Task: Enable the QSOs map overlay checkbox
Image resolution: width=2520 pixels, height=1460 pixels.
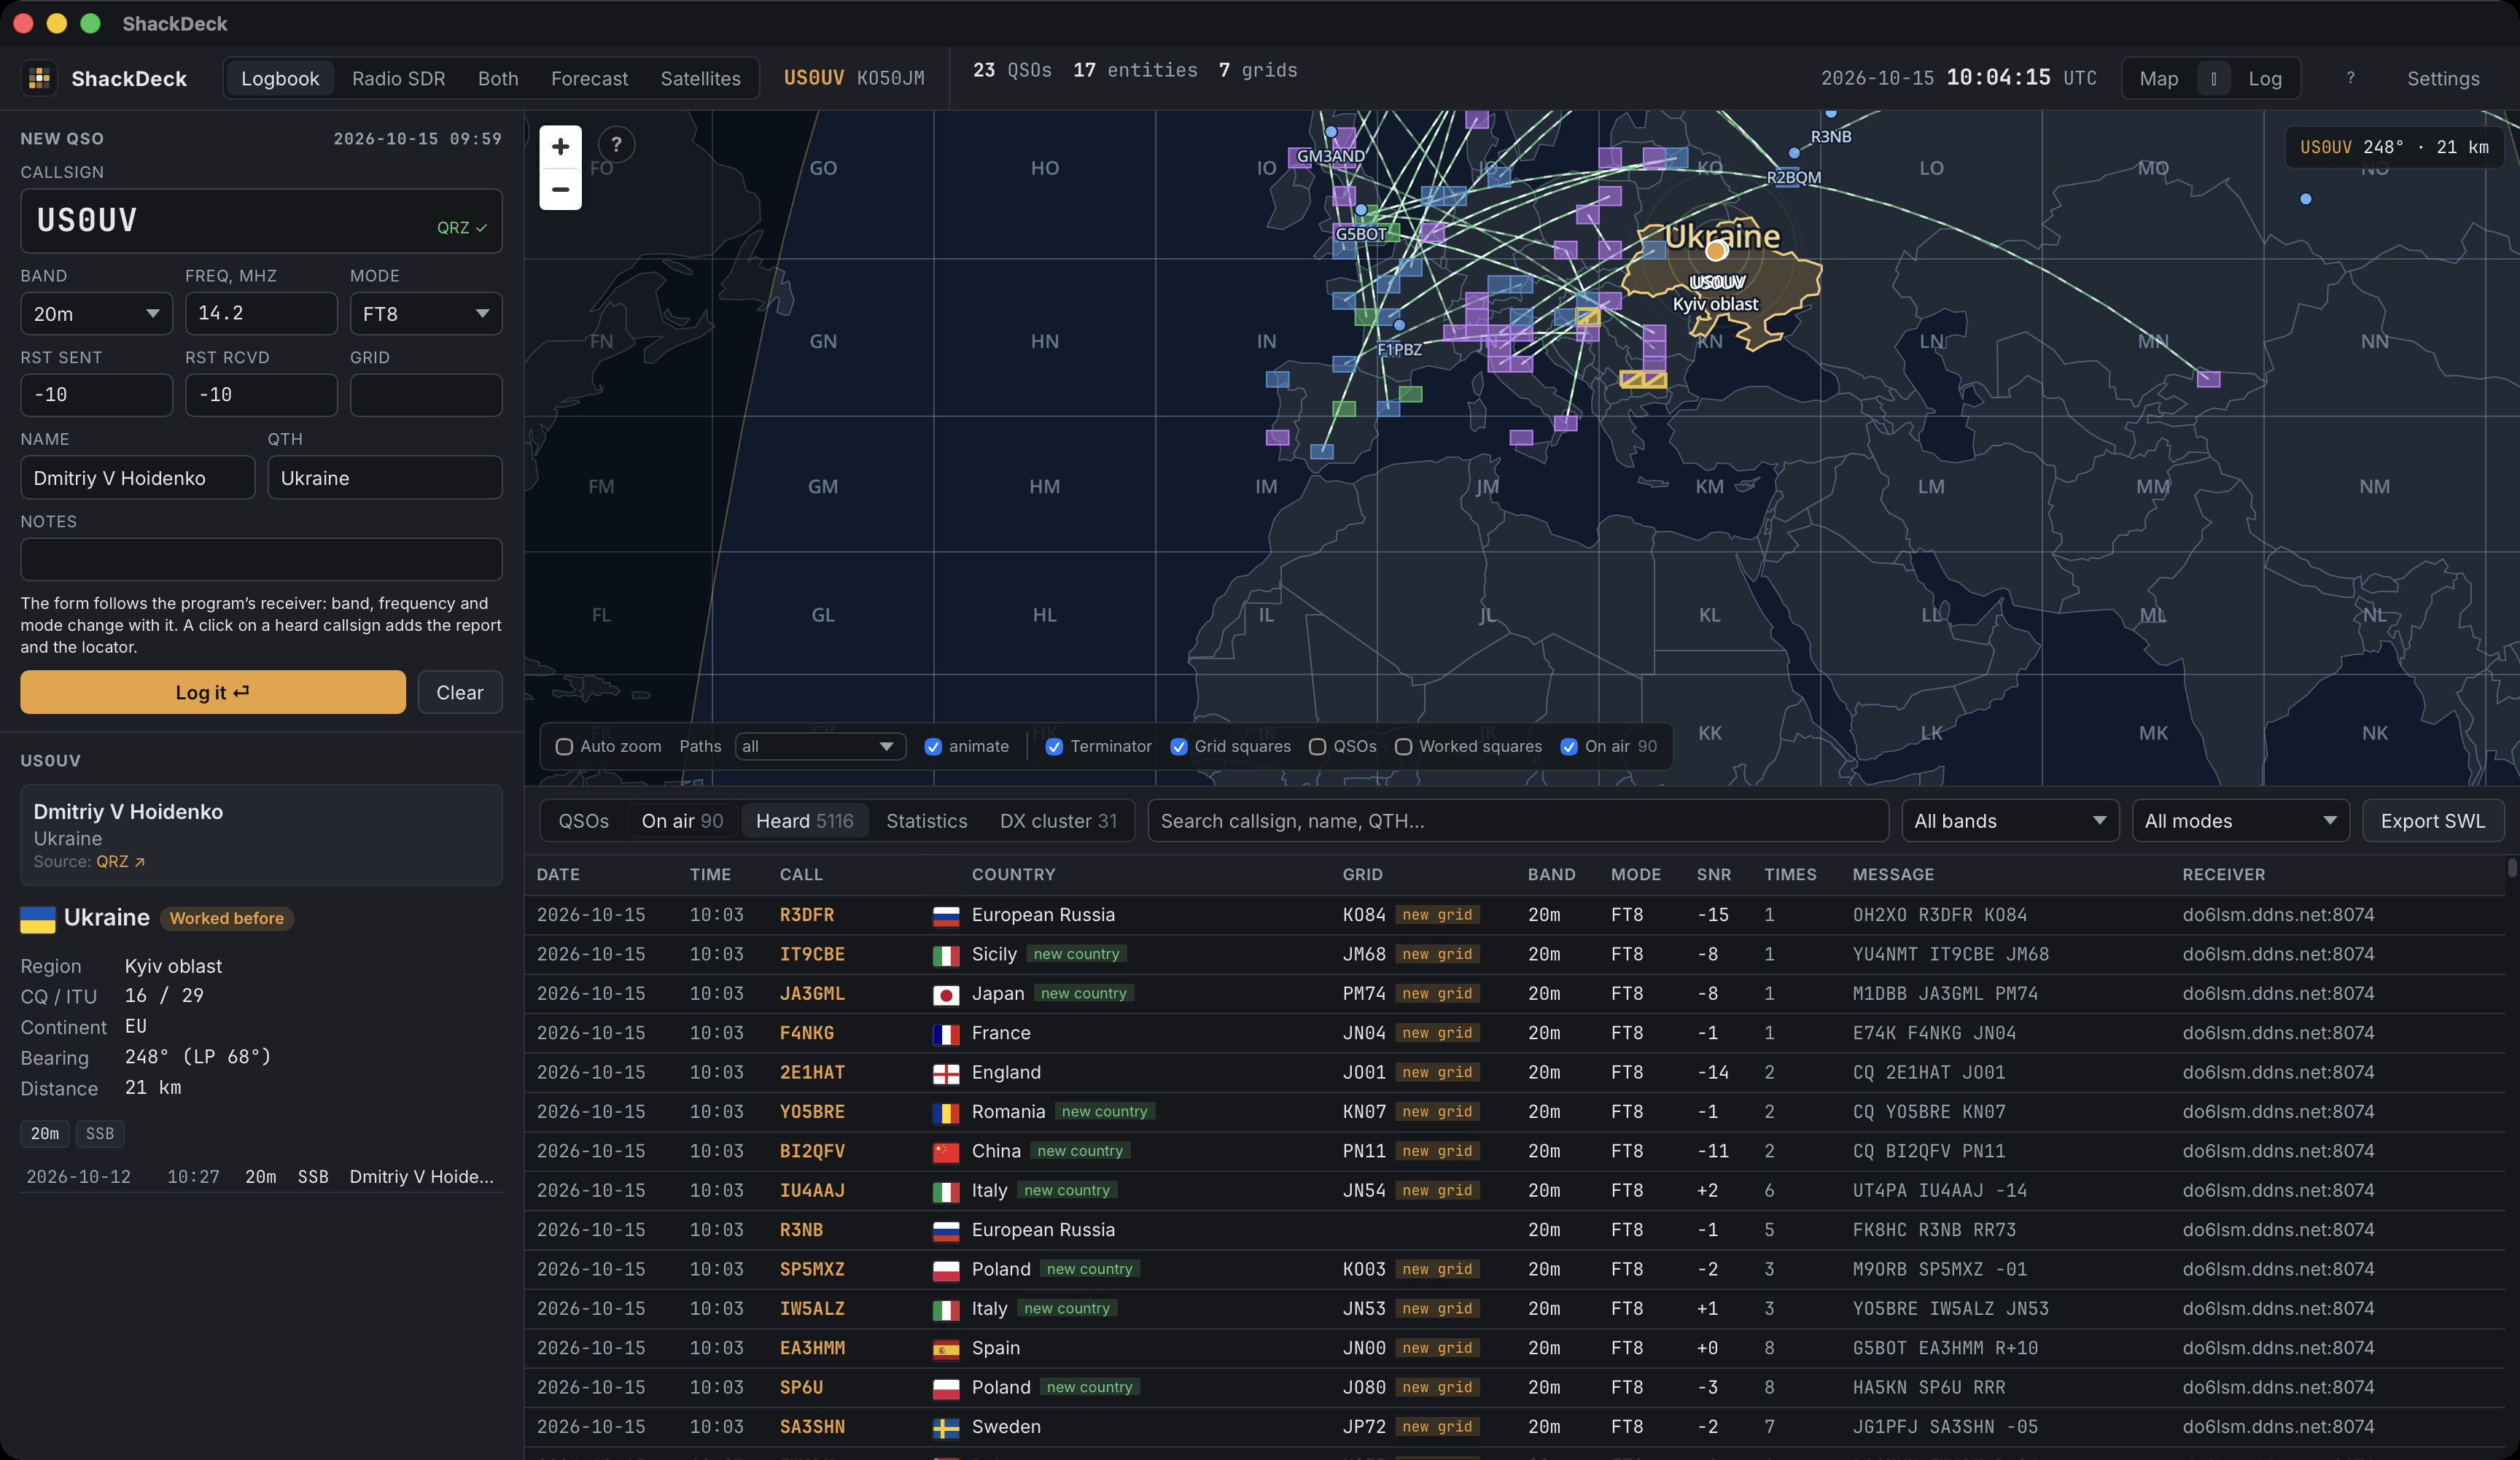Action: pos(1317,747)
